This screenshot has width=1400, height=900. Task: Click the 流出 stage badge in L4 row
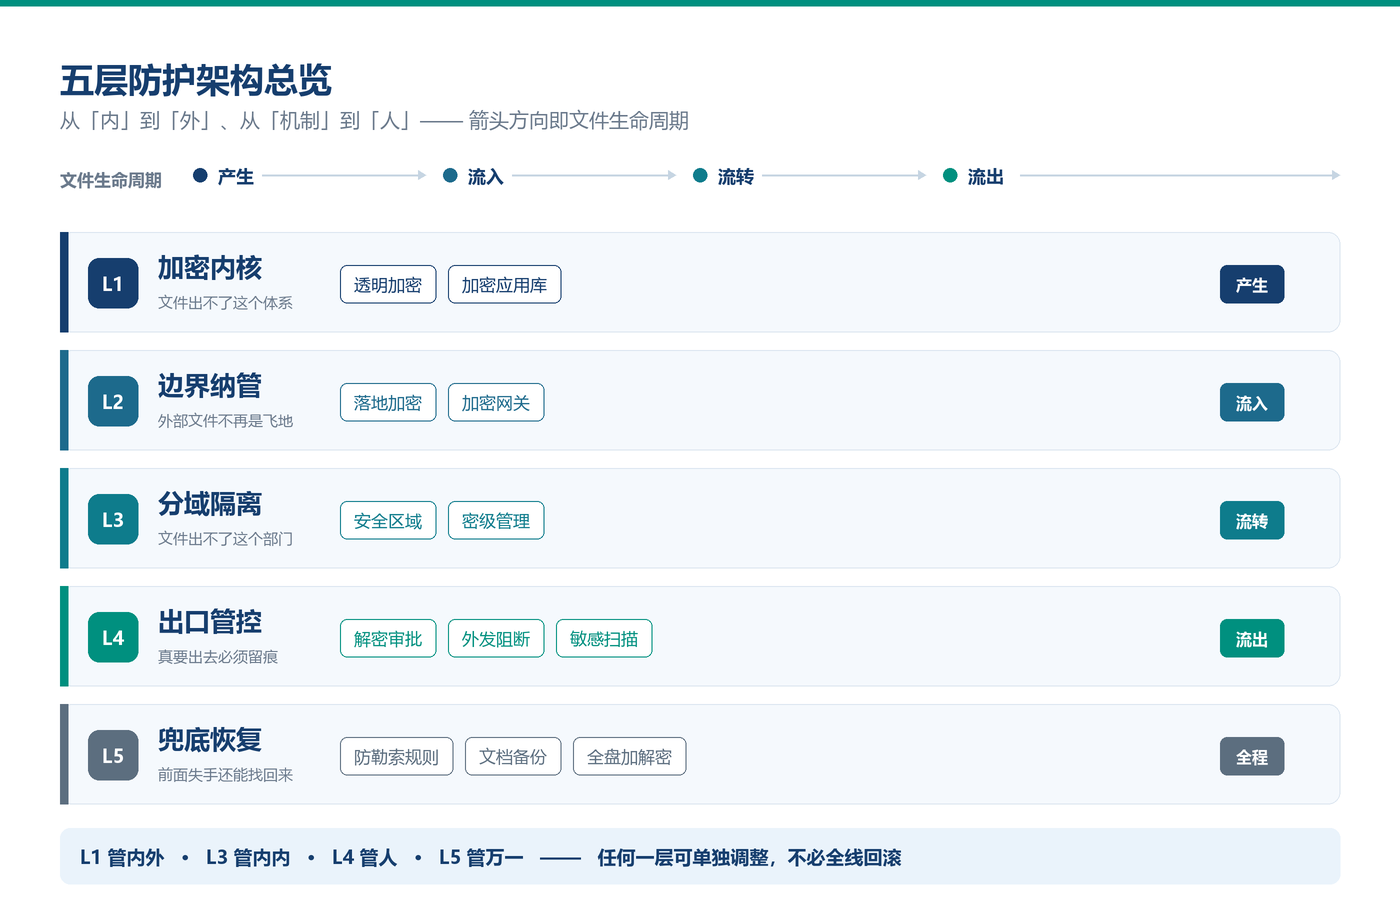point(1252,638)
